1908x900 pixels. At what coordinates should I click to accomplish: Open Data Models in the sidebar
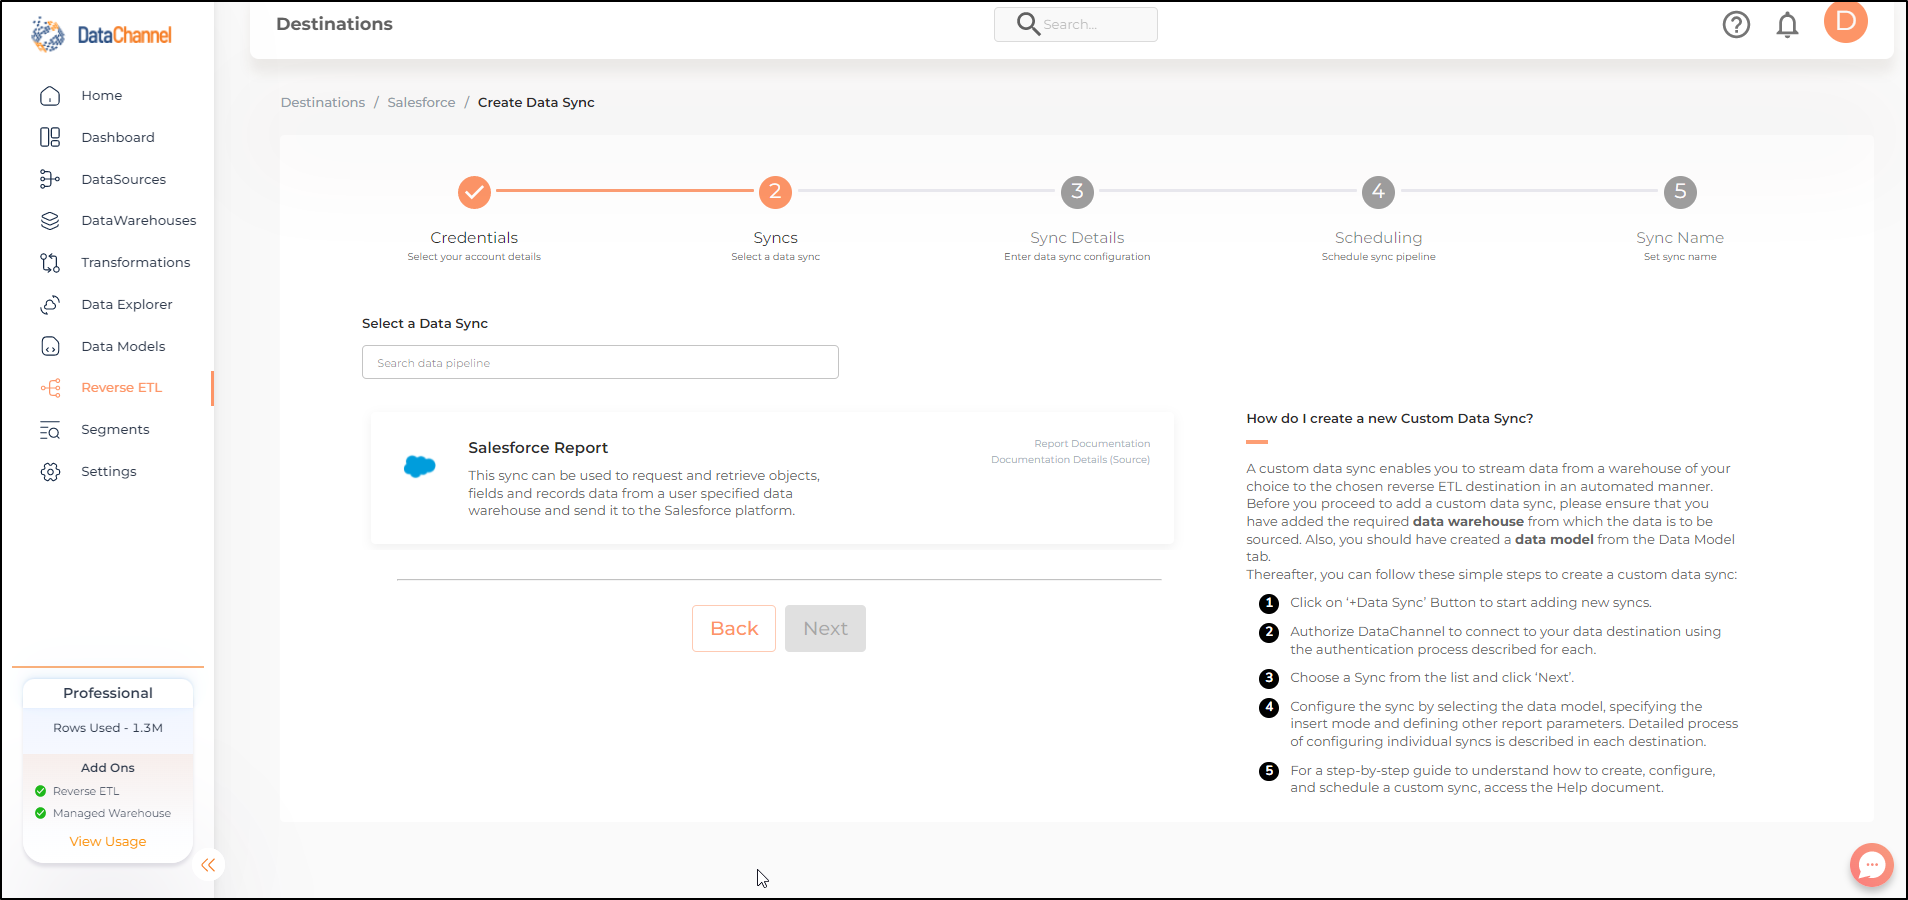123,347
